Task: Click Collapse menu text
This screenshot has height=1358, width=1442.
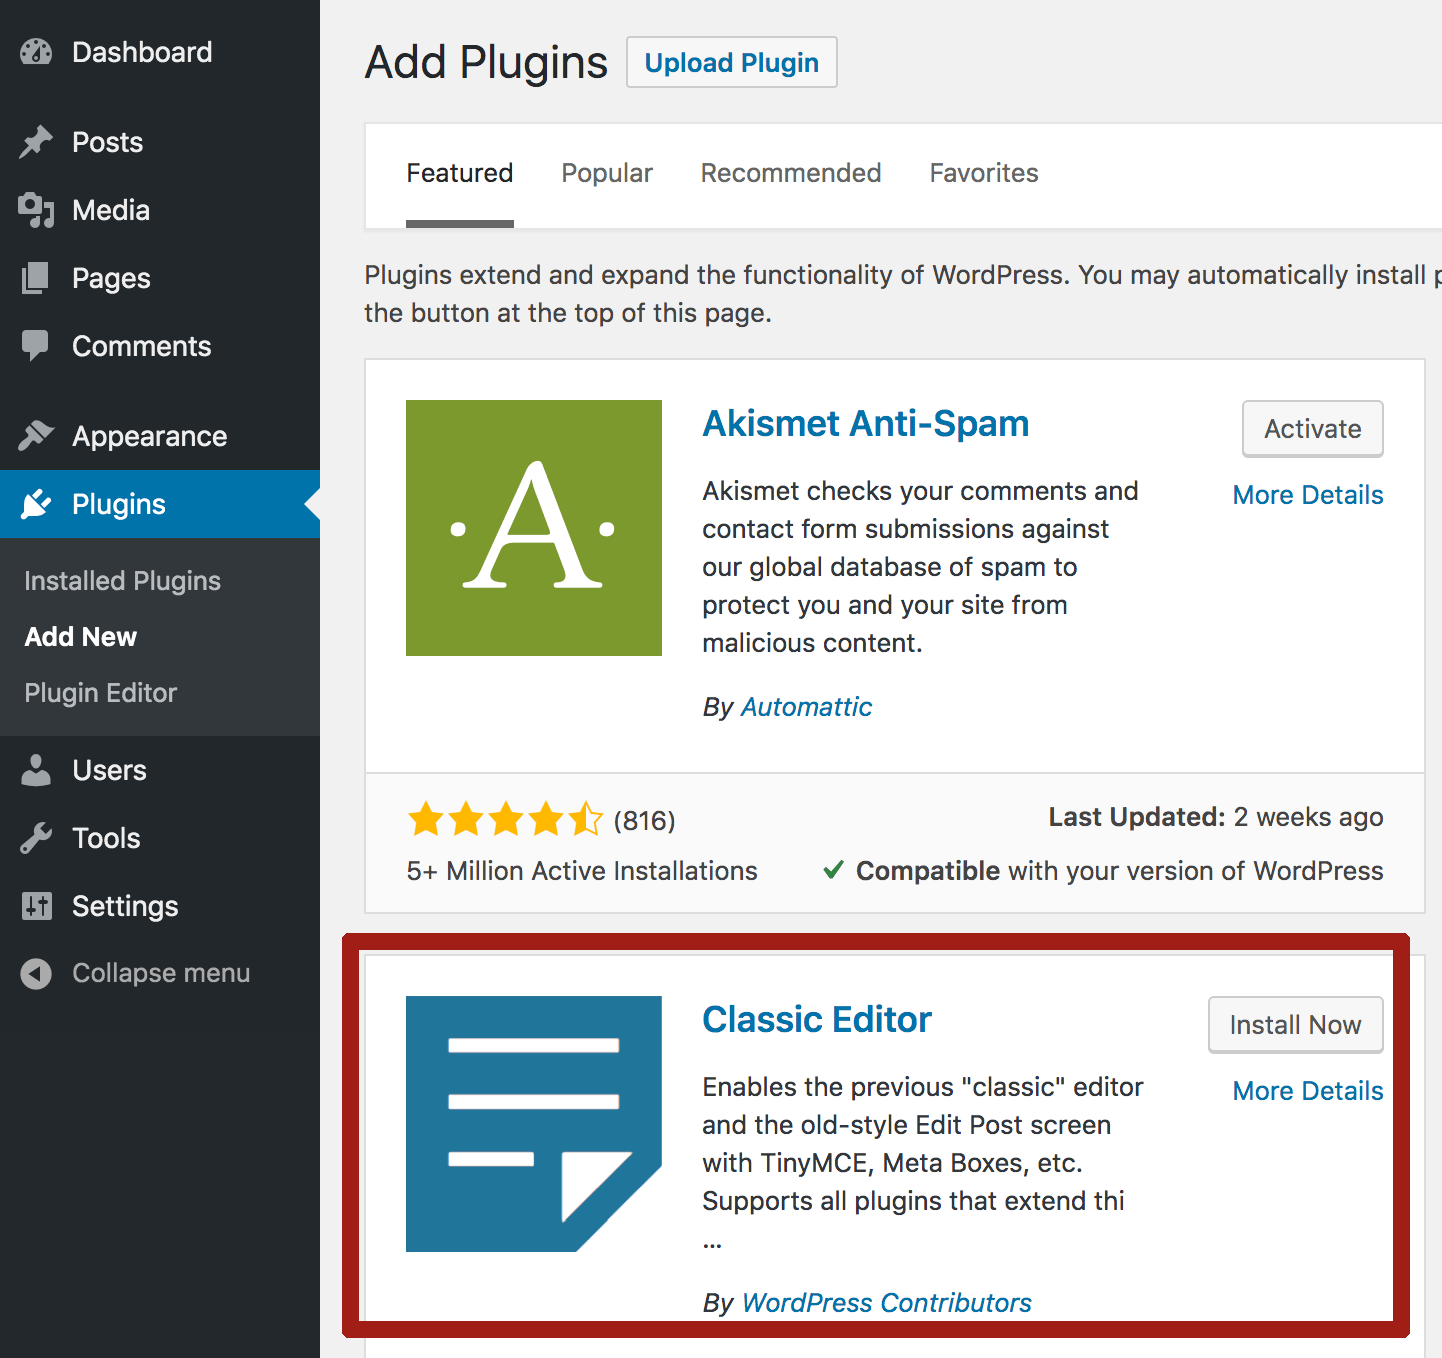Action: (x=161, y=973)
